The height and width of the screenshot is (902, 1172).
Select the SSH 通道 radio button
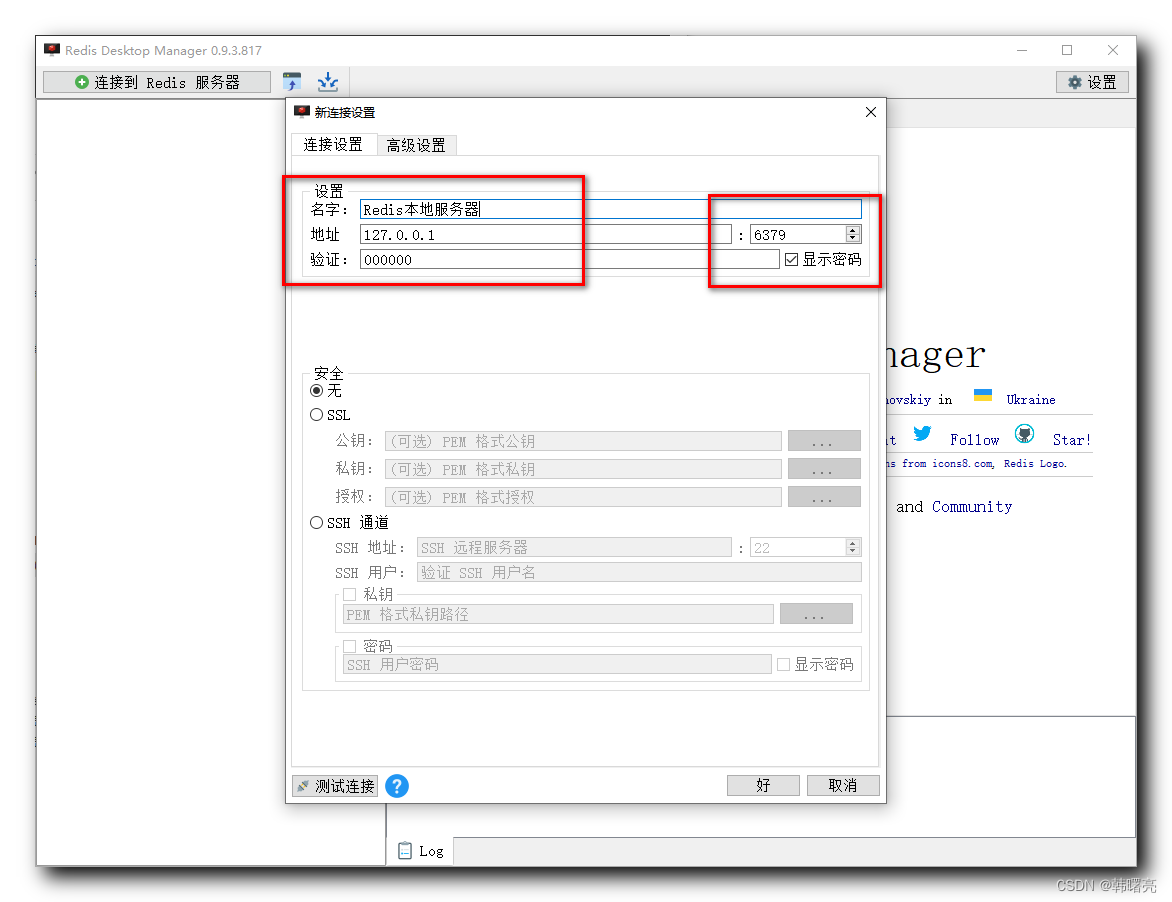317,522
